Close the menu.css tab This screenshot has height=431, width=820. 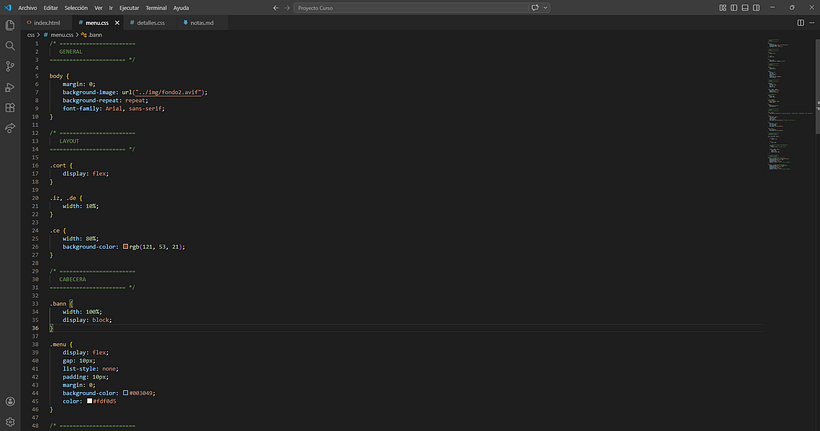coord(117,22)
